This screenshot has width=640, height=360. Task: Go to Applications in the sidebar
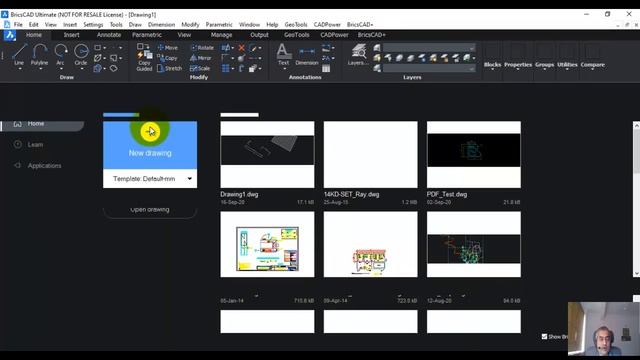click(44, 165)
